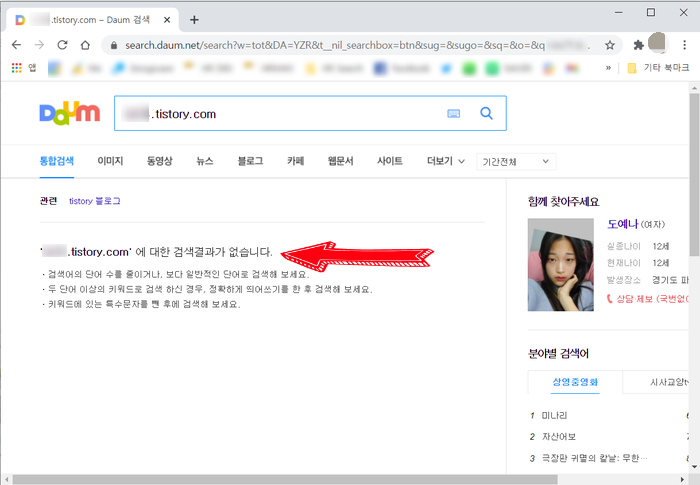This screenshot has width=700, height=485.
Task: Close the Daum search tab
Action: [167, 20]
